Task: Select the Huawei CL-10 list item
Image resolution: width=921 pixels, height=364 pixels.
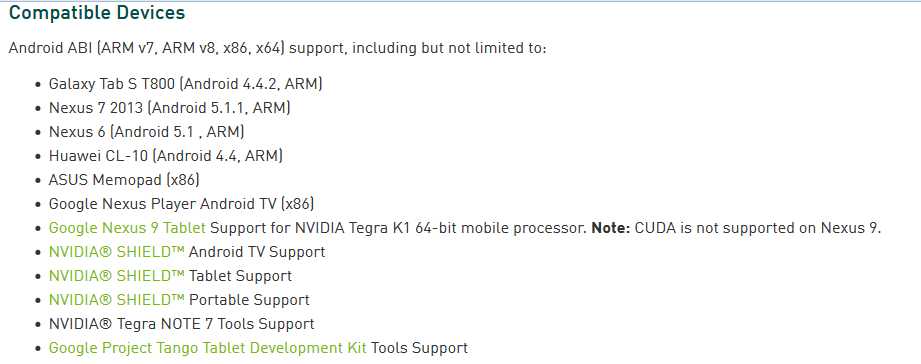Action: pos(166,156)
